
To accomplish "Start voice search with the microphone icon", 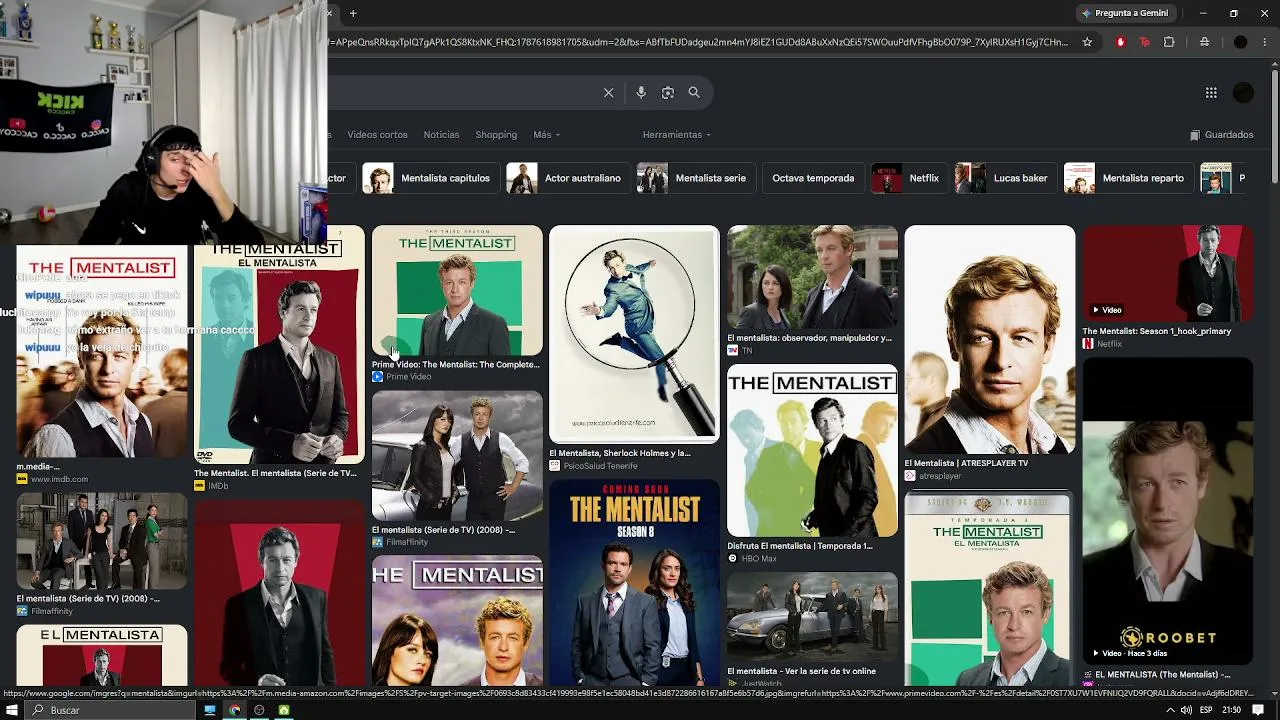I will click(x=641, y=93).
